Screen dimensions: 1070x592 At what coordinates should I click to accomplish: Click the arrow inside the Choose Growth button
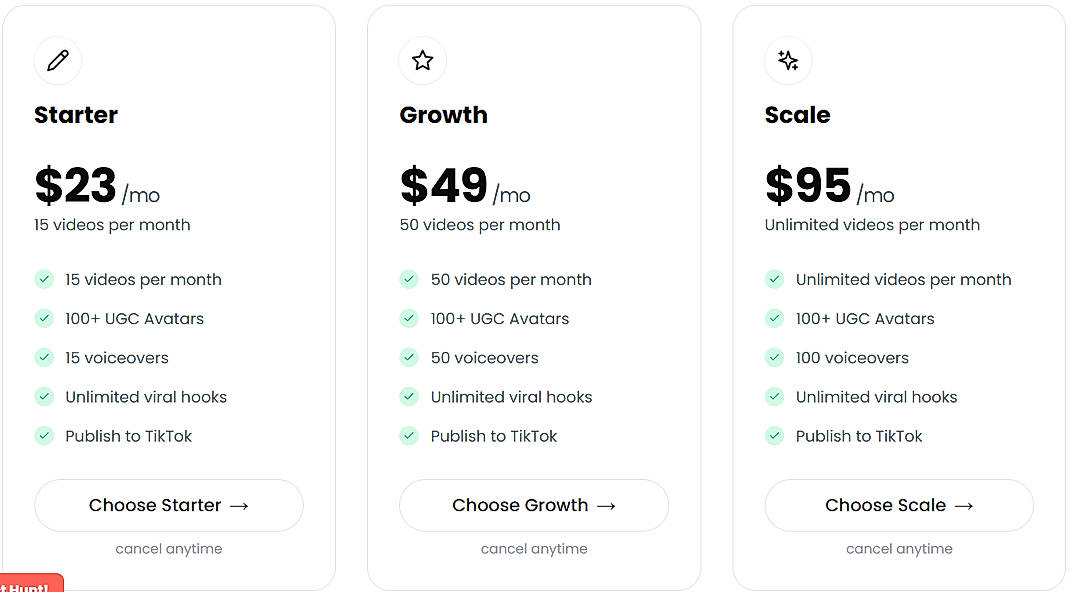[604, 505]
